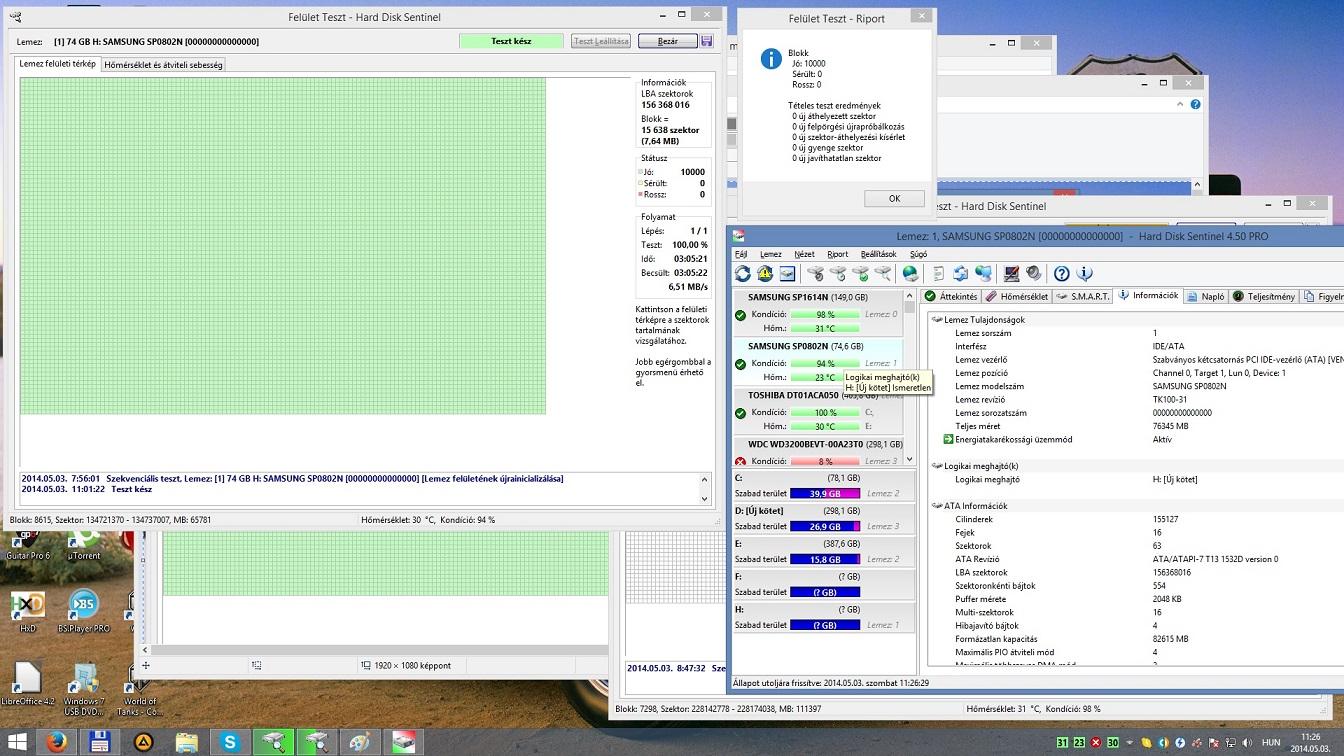Open the Súgó menu
The width and height of the screenshot is (1344, 756).
coord(918,254)
